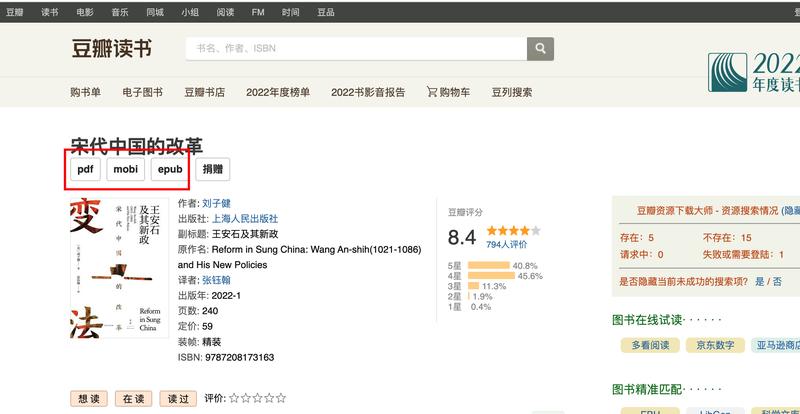Rate the book five stars
The width and height of the screenshot is (800, 414).
tap(281, 398)
